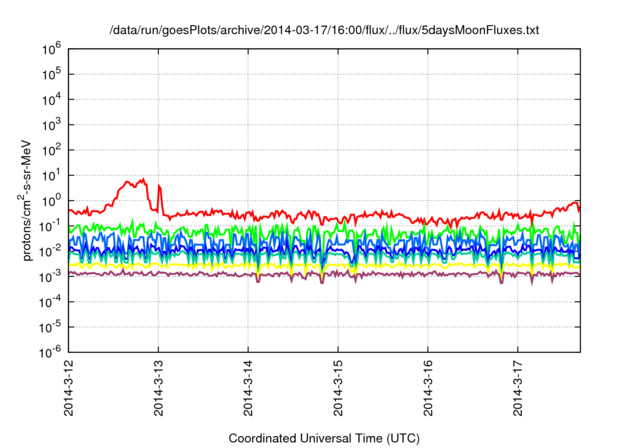Select the 10^5 y-axis label
Screen dimensions: 640x448
pos(51,75)
